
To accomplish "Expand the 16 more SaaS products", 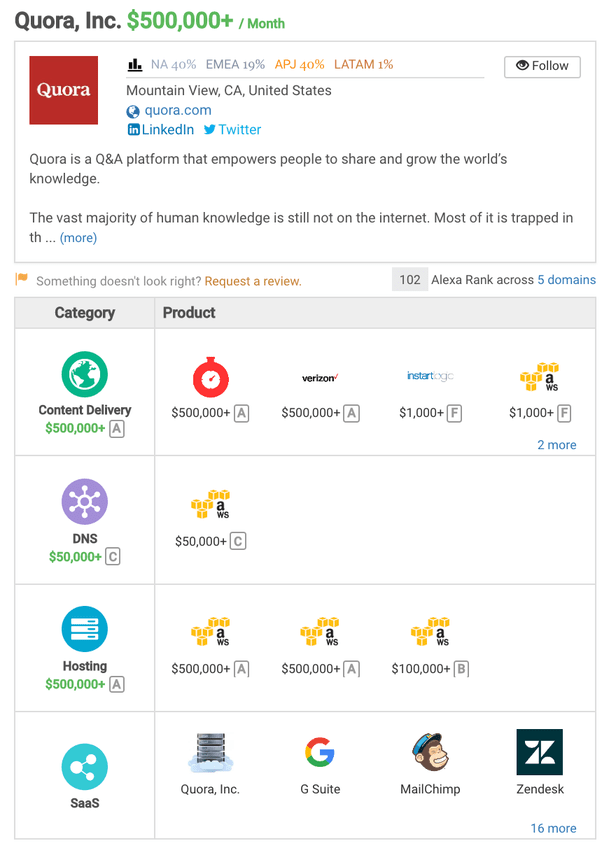I will [553, 828].
